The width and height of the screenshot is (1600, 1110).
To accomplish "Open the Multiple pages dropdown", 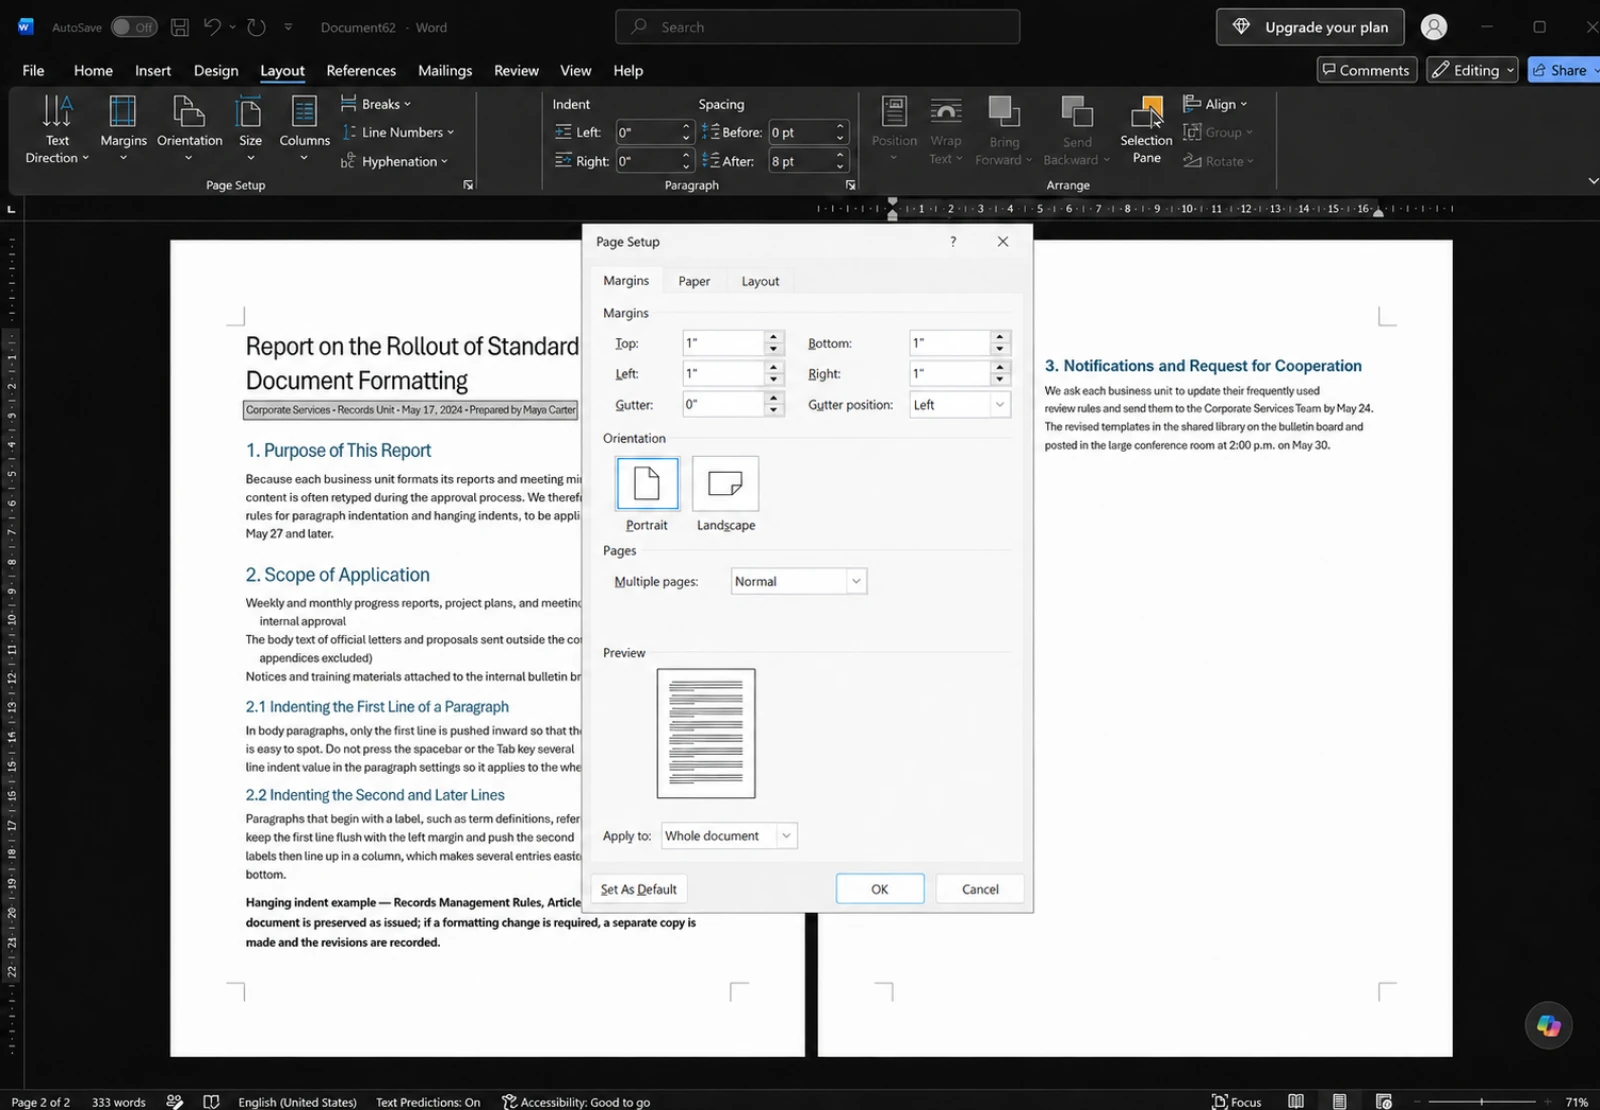I will tap(799, 581).
